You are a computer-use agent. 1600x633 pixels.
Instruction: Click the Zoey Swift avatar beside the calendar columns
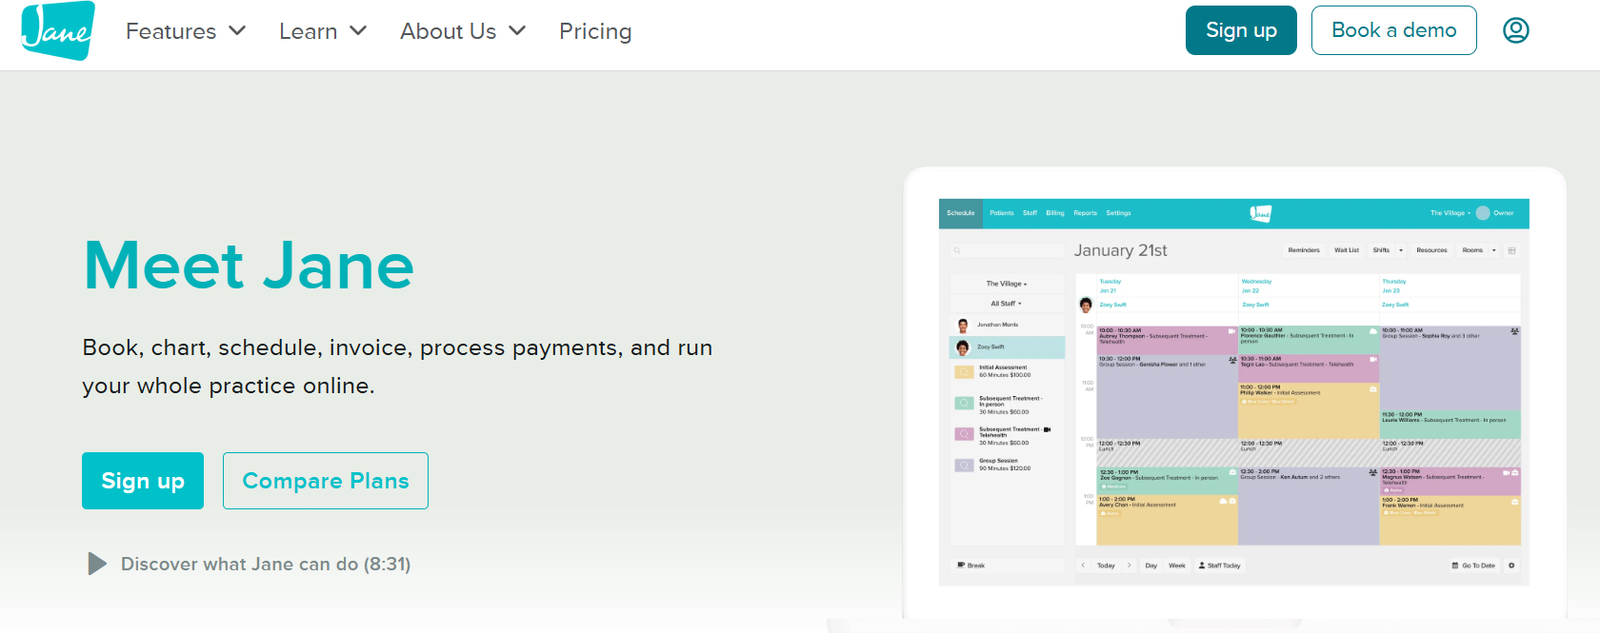[1086, 305]
